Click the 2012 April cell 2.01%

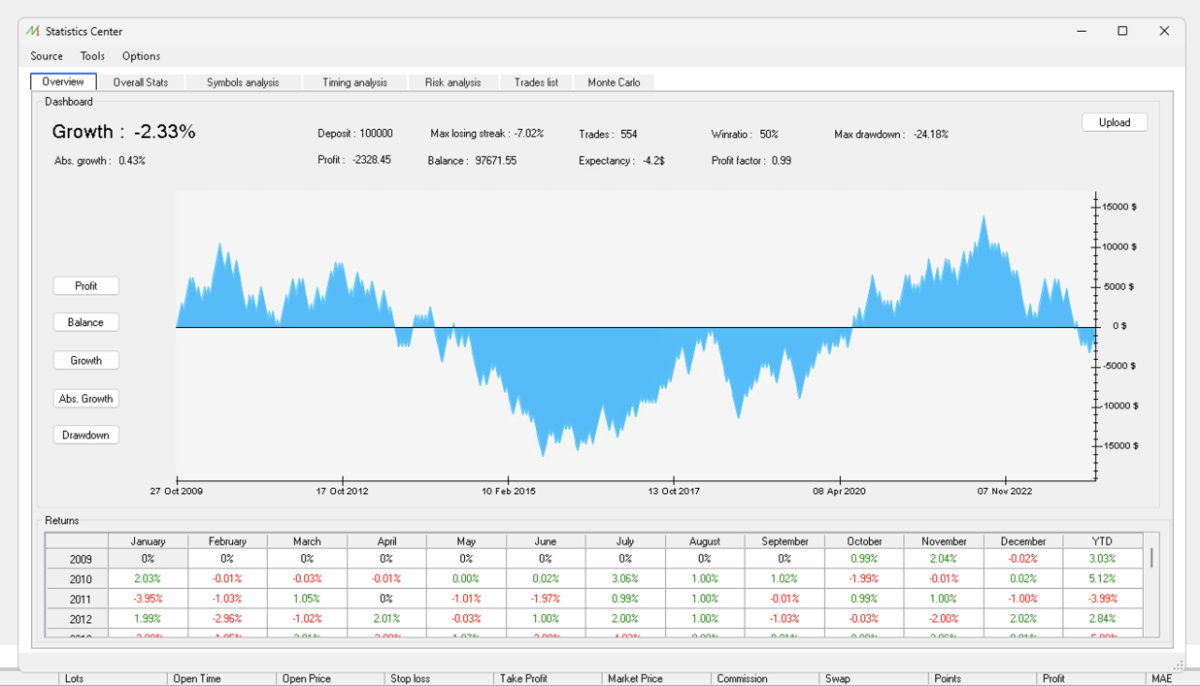[386, 617]
